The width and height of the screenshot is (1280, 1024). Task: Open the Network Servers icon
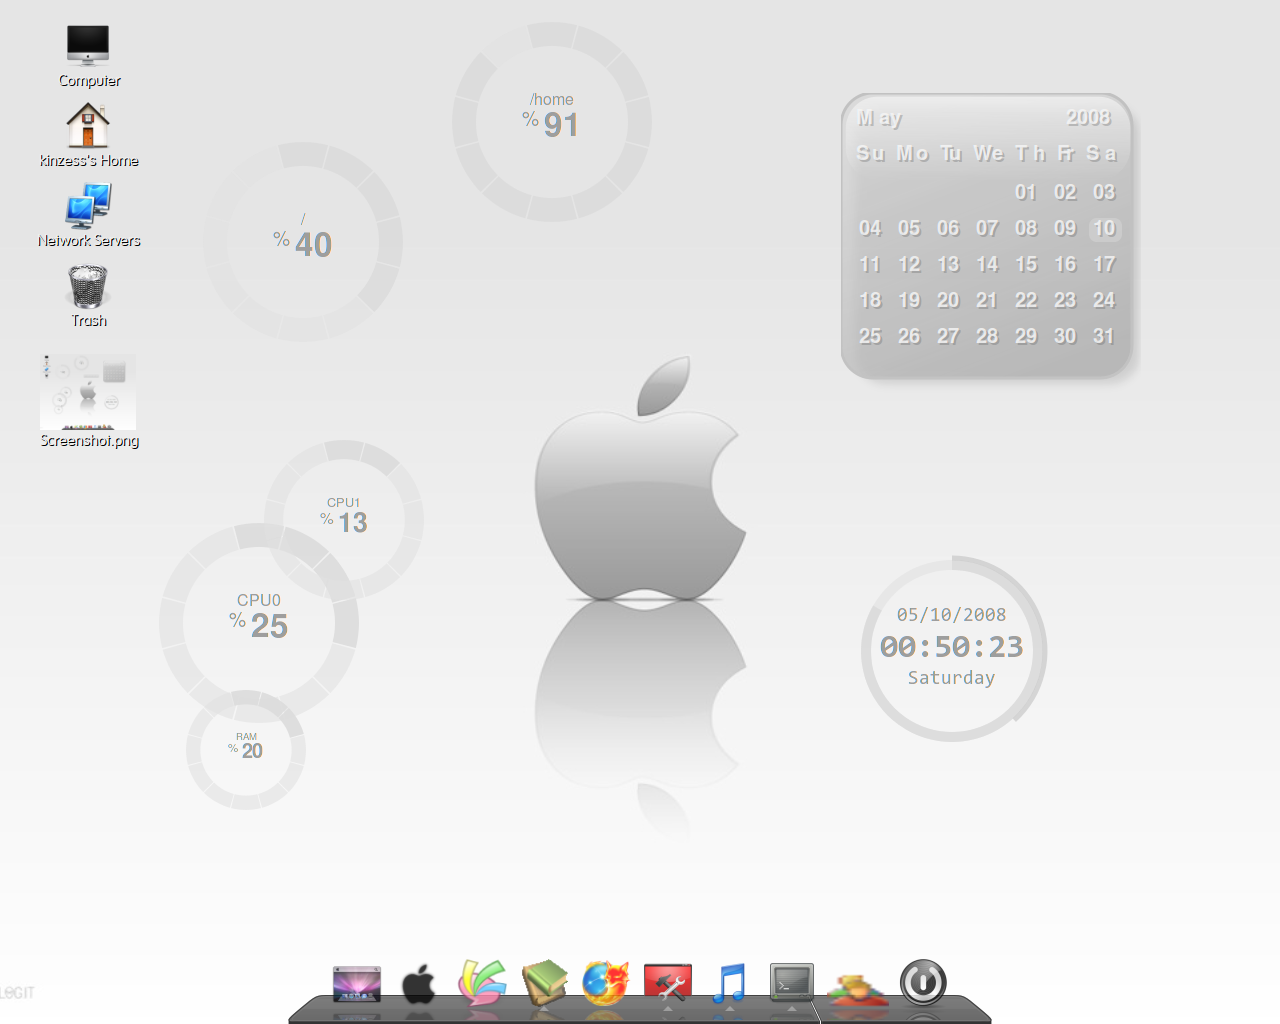(88, 206)
